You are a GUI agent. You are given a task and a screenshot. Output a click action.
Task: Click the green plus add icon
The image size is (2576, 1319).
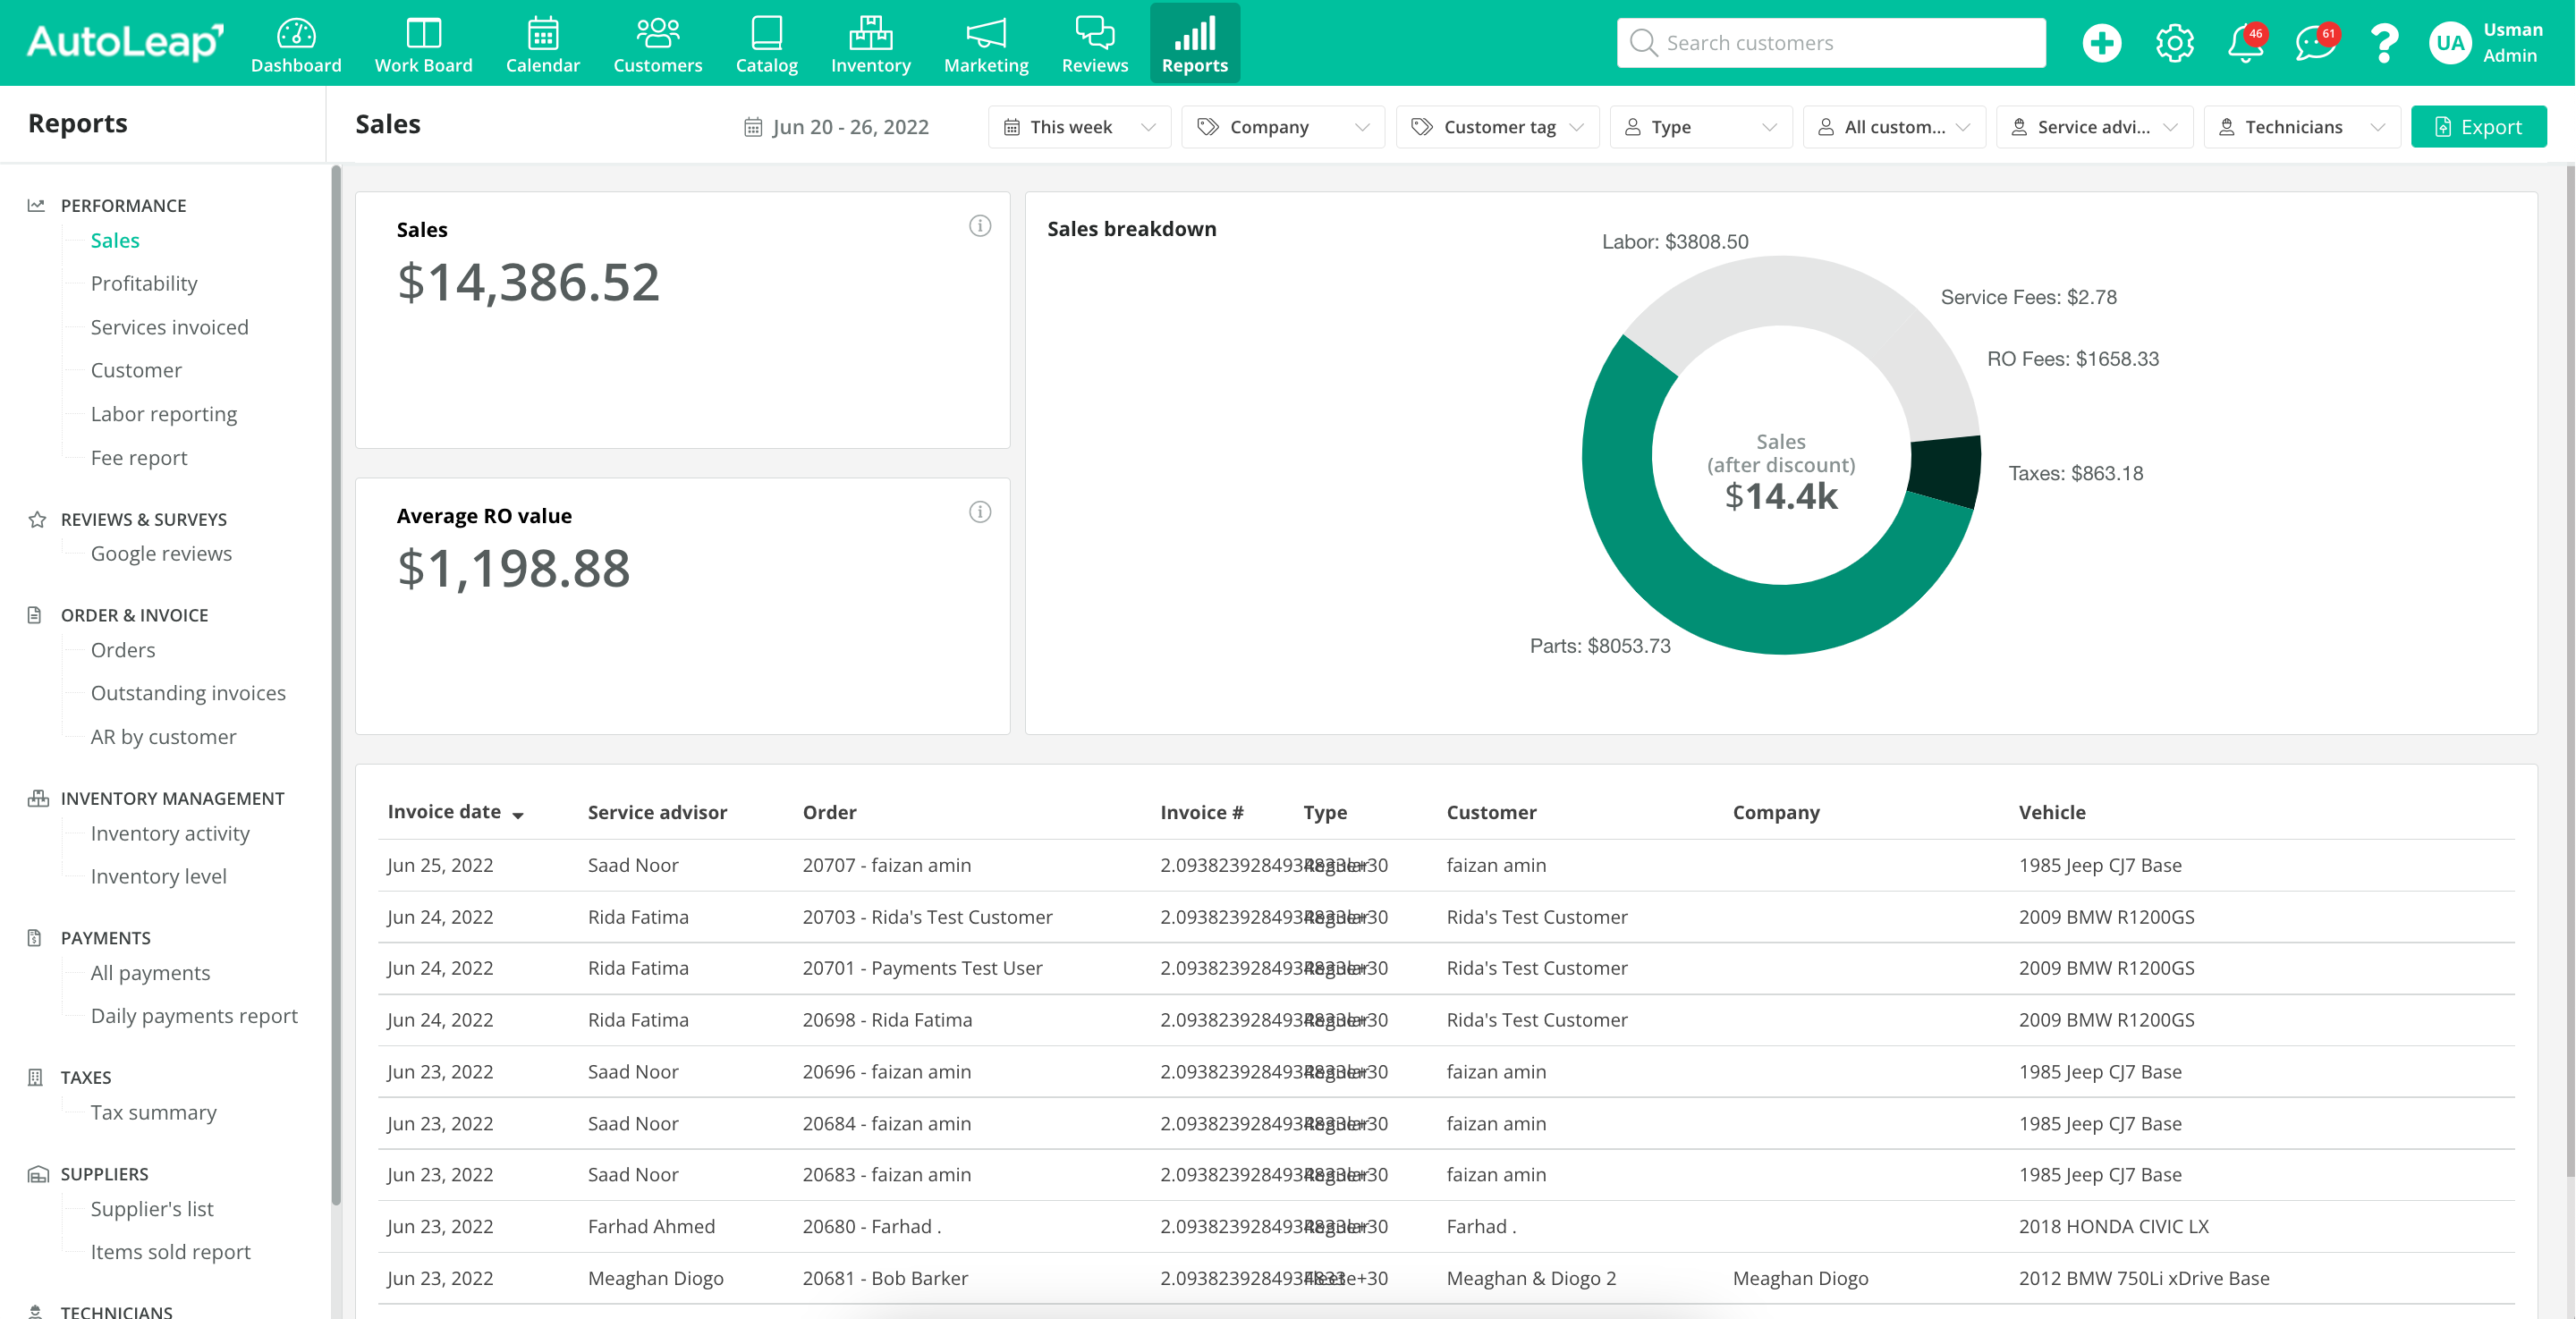[x=2101, y=43]
